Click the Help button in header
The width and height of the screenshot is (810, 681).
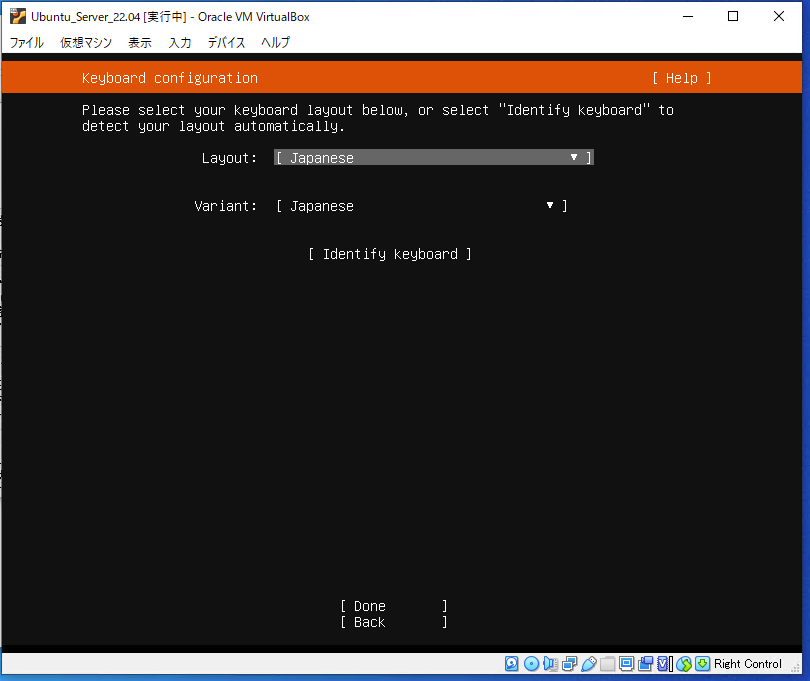681,78
